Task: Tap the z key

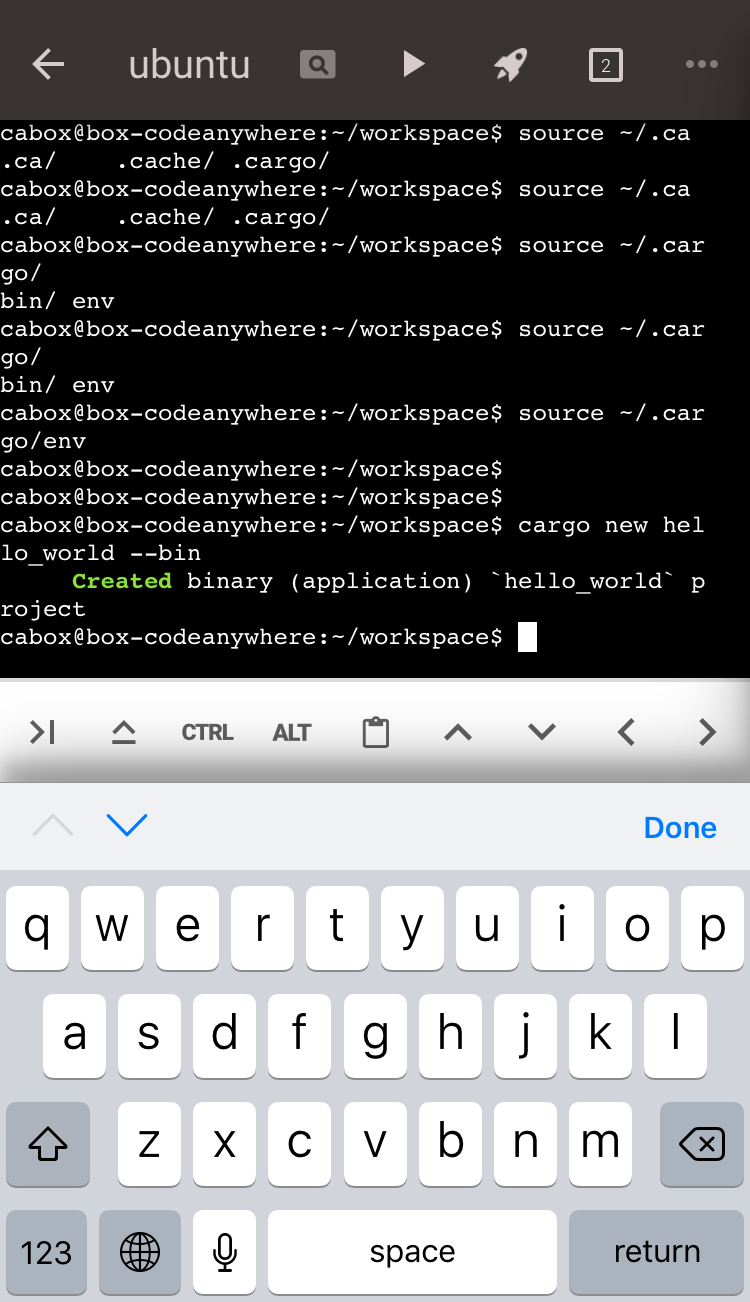Action: (x=150, y=1144)
